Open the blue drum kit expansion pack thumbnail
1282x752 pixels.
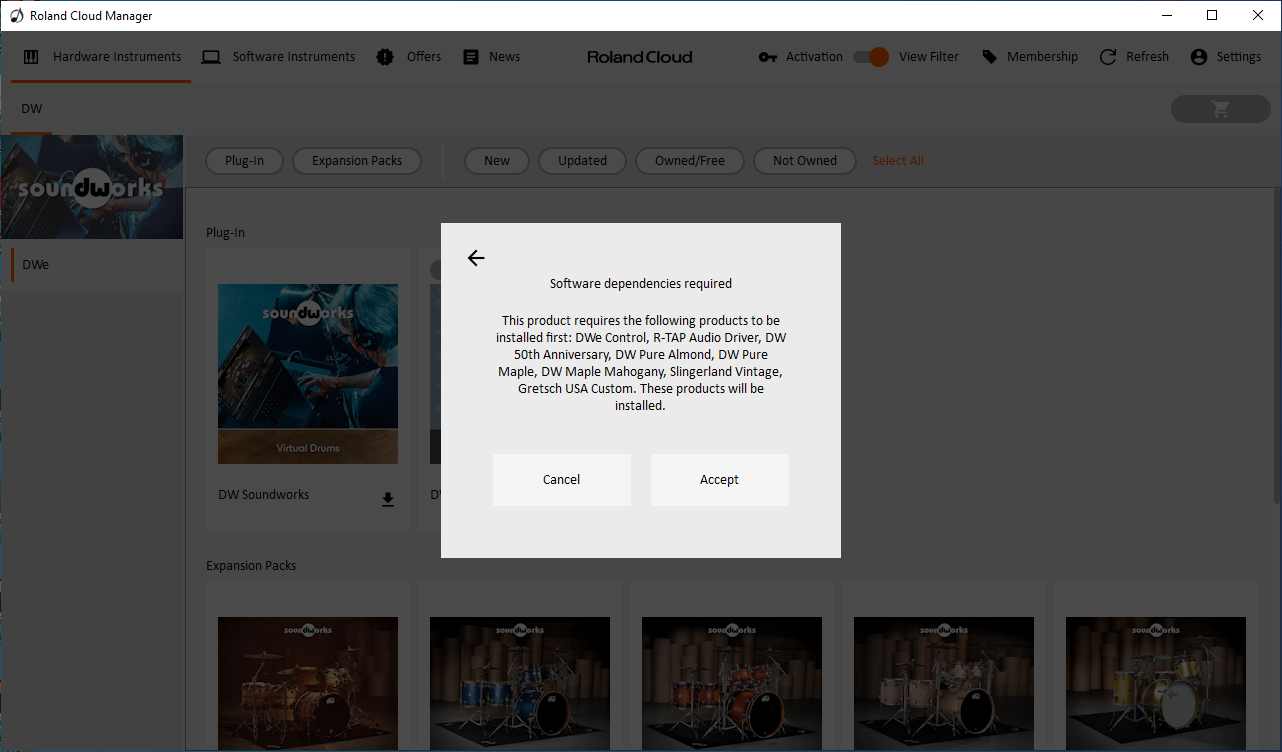520,684
